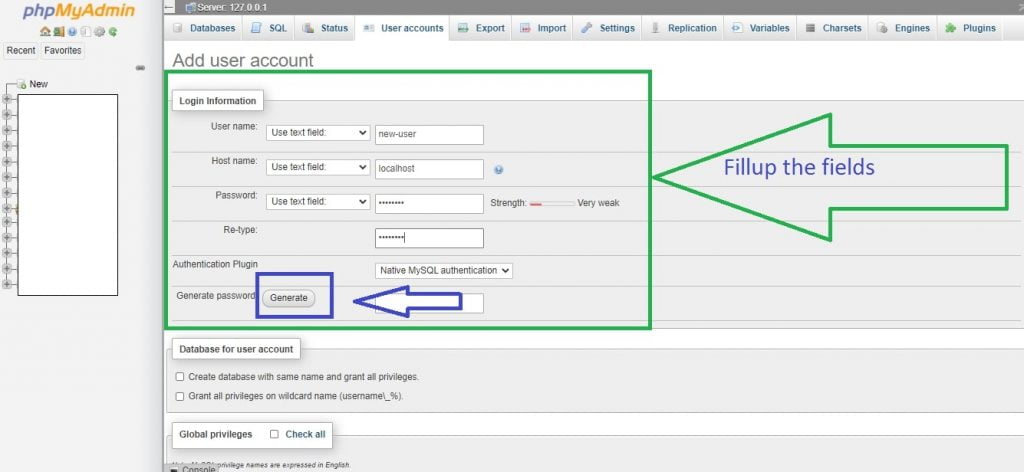Click the Password input field

(429, 203)
